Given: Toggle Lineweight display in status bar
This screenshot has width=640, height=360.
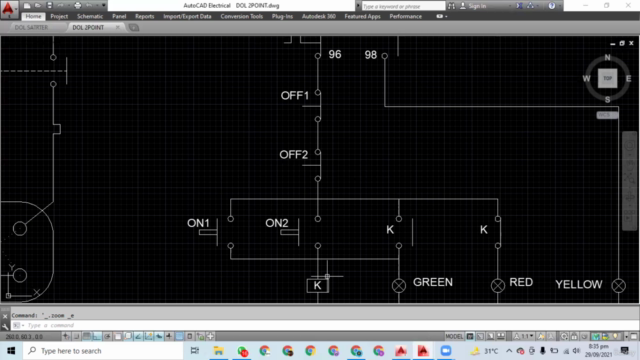Looking at the screenshot, I should point(169,336).
